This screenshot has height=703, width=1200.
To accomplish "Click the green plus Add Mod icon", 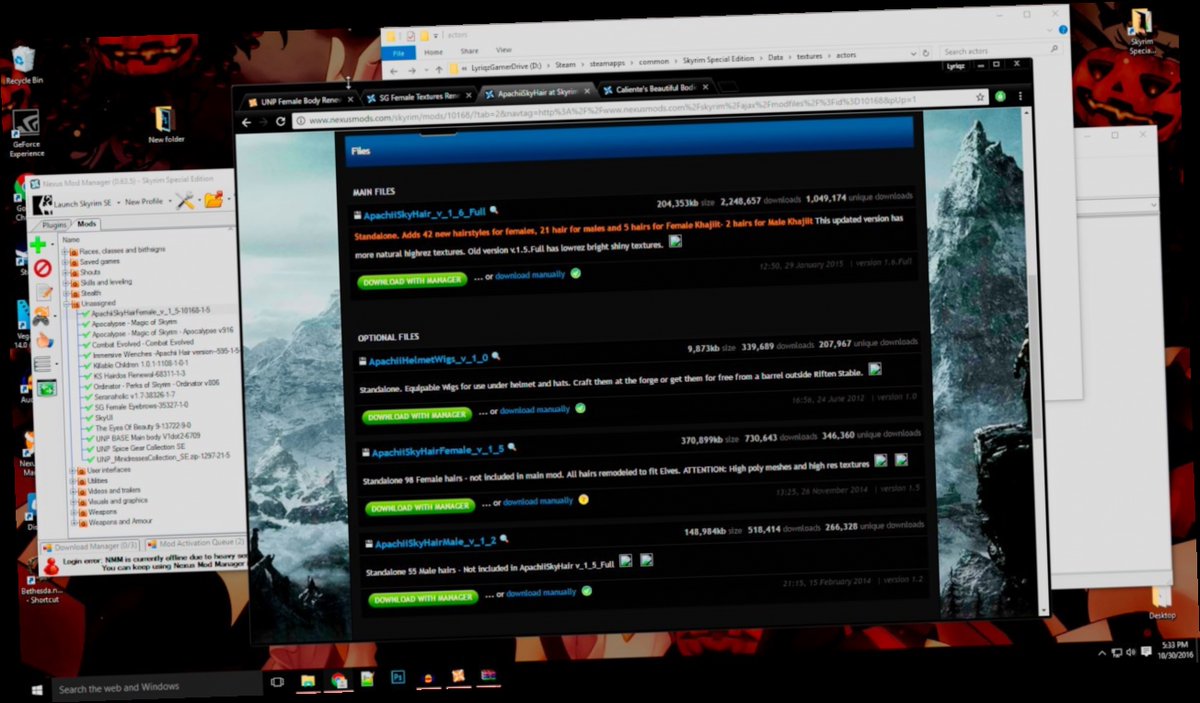I will (x=39, y=245).
